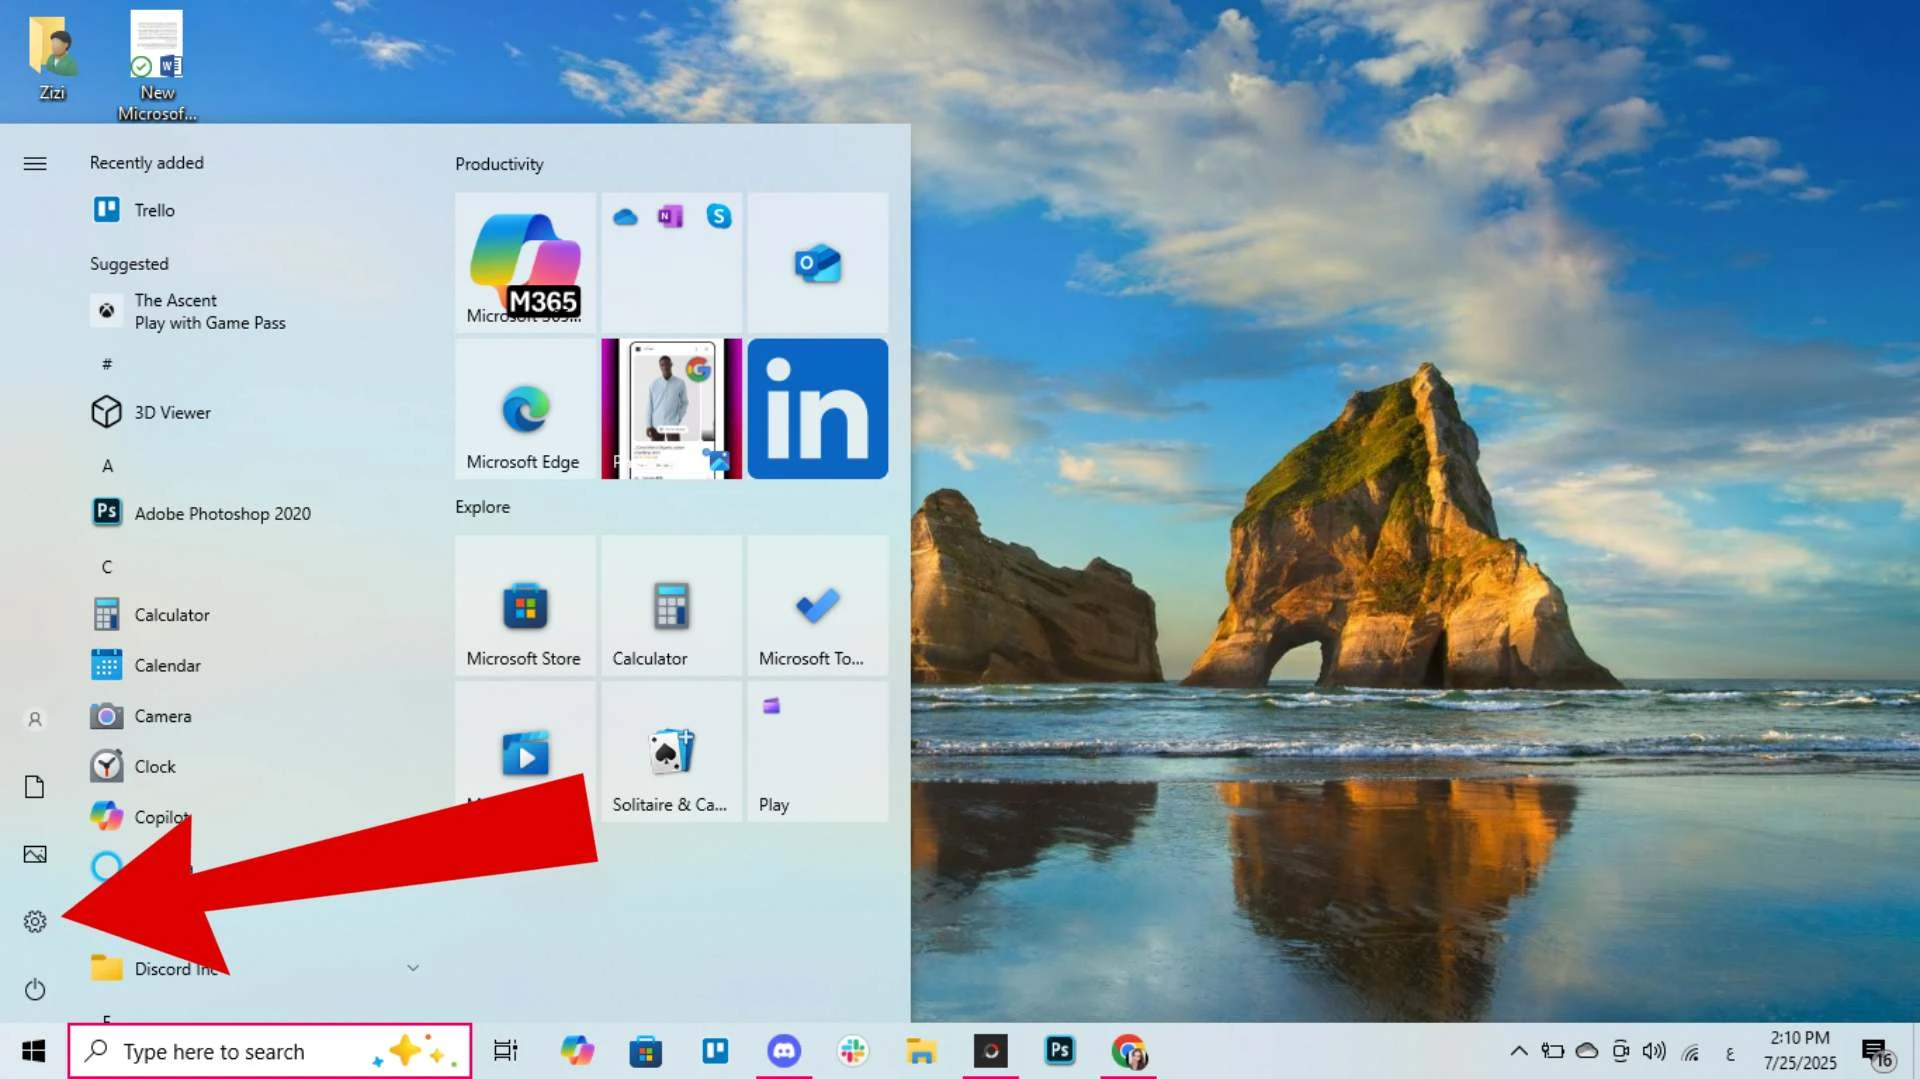
Task: Click the Productivity group heading
Action: point(499,164)
